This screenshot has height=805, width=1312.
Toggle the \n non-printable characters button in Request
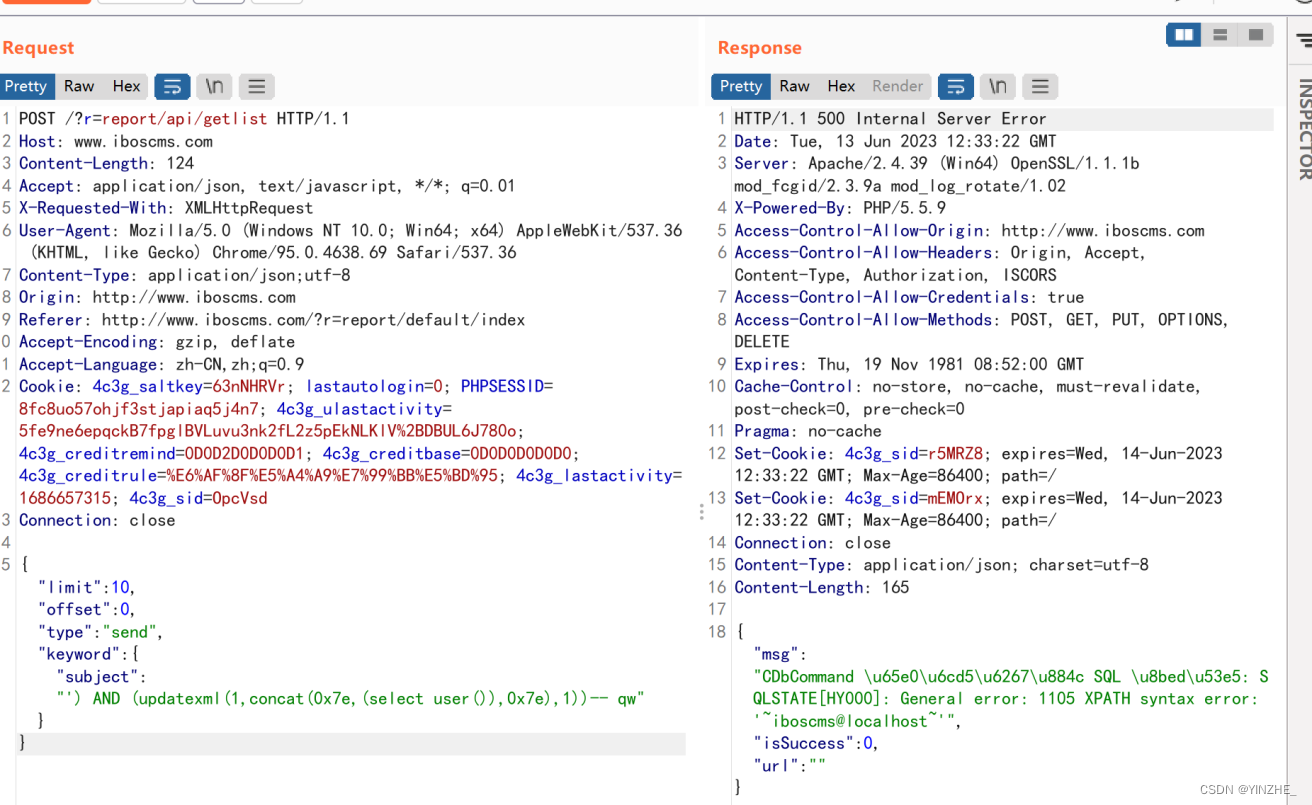pos(214,86)
